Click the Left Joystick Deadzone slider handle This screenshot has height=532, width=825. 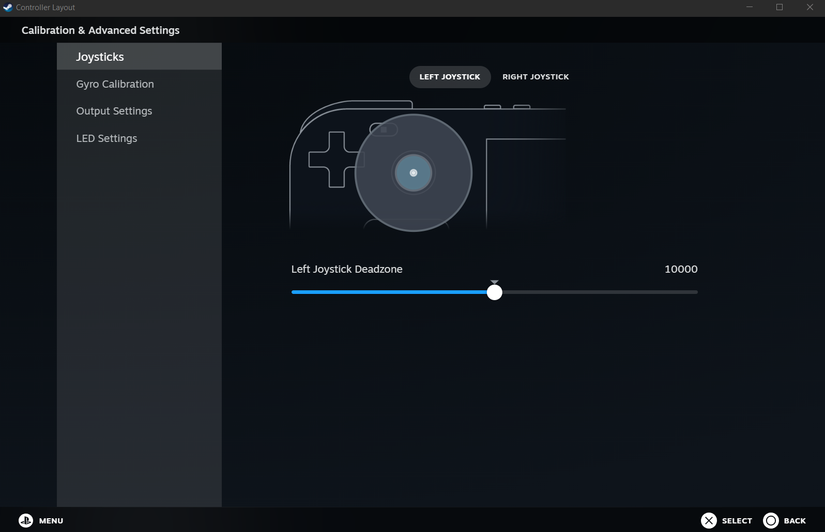[494, 292]
